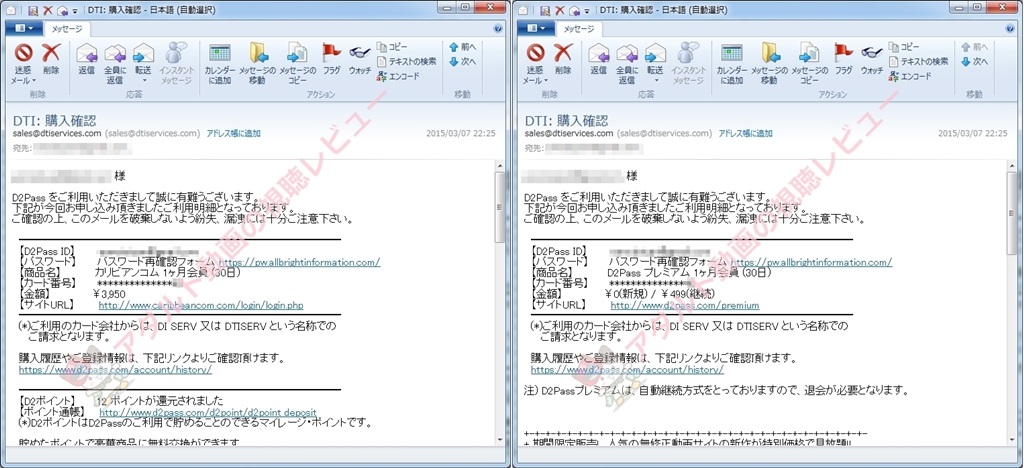
Task: Open d2pass.com/premium link in right window
Action: 685,305
